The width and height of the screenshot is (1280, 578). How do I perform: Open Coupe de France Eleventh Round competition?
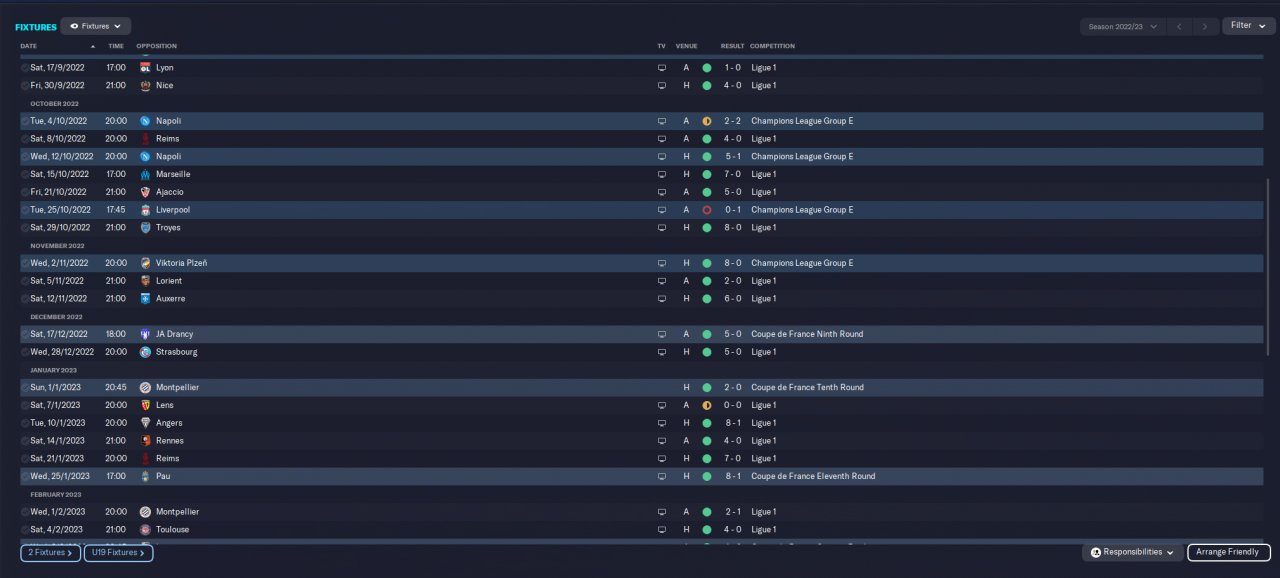813,476
